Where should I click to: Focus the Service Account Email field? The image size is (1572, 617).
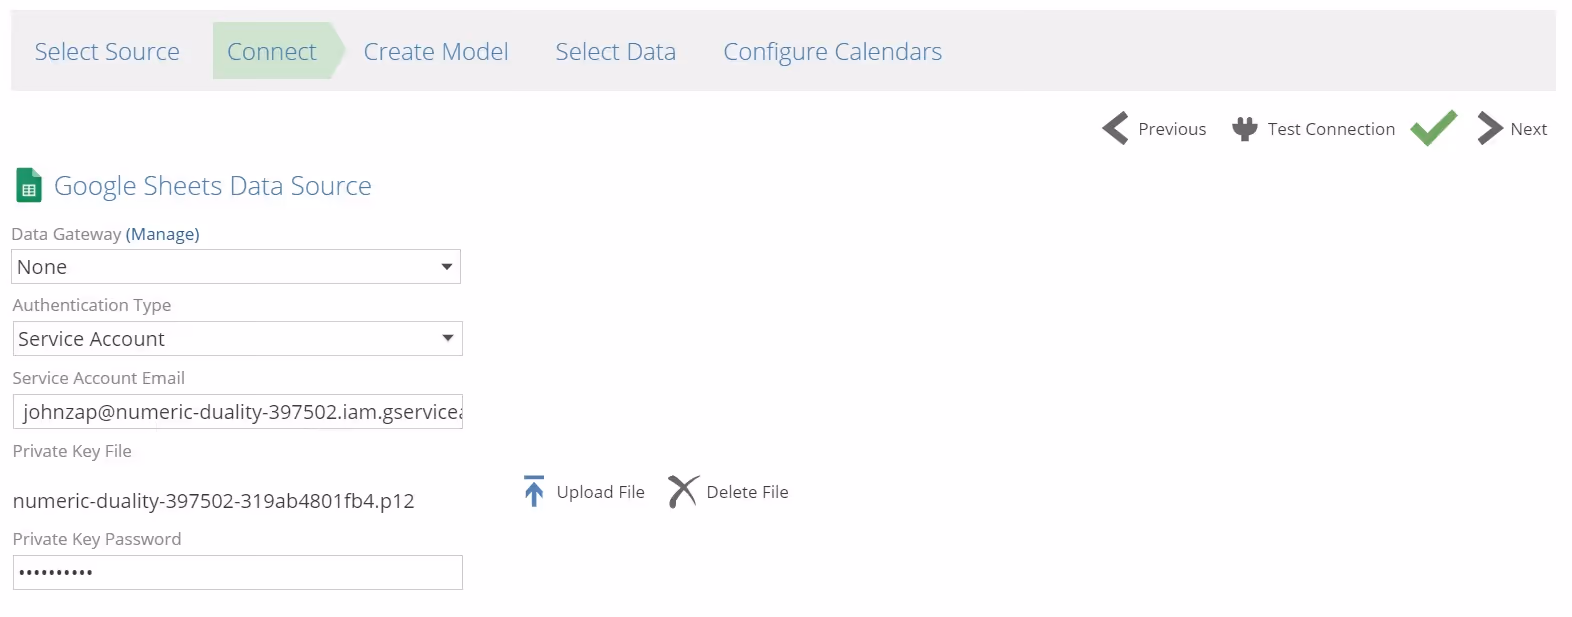[237, 412]
